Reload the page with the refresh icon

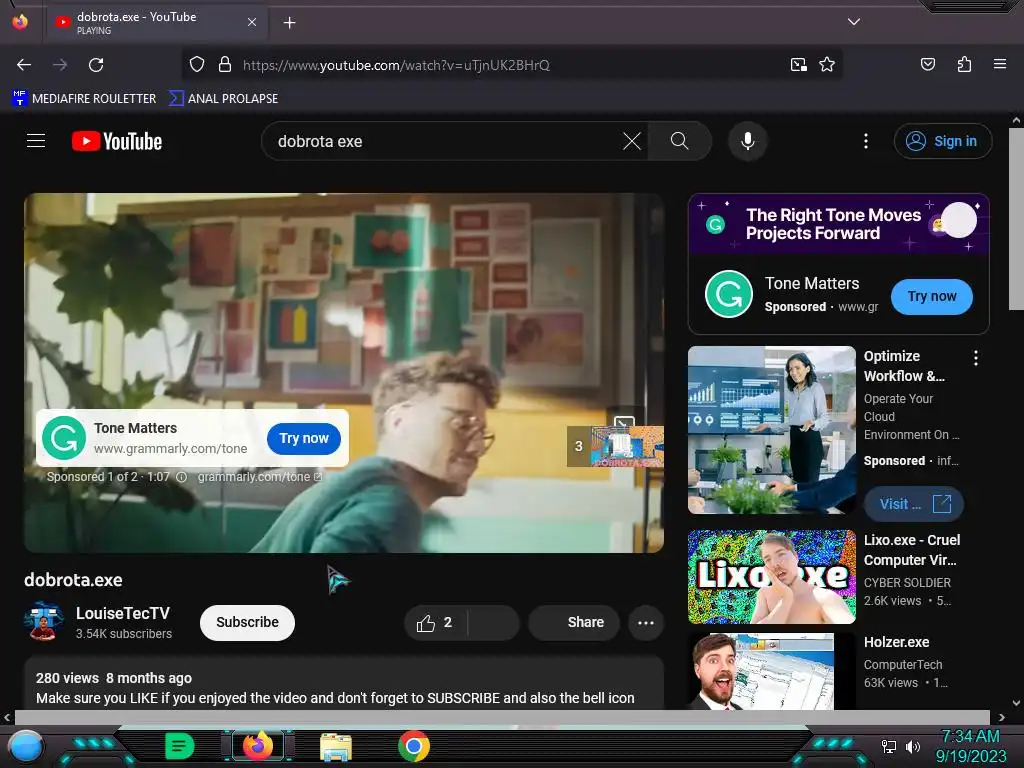coord(96,65)
